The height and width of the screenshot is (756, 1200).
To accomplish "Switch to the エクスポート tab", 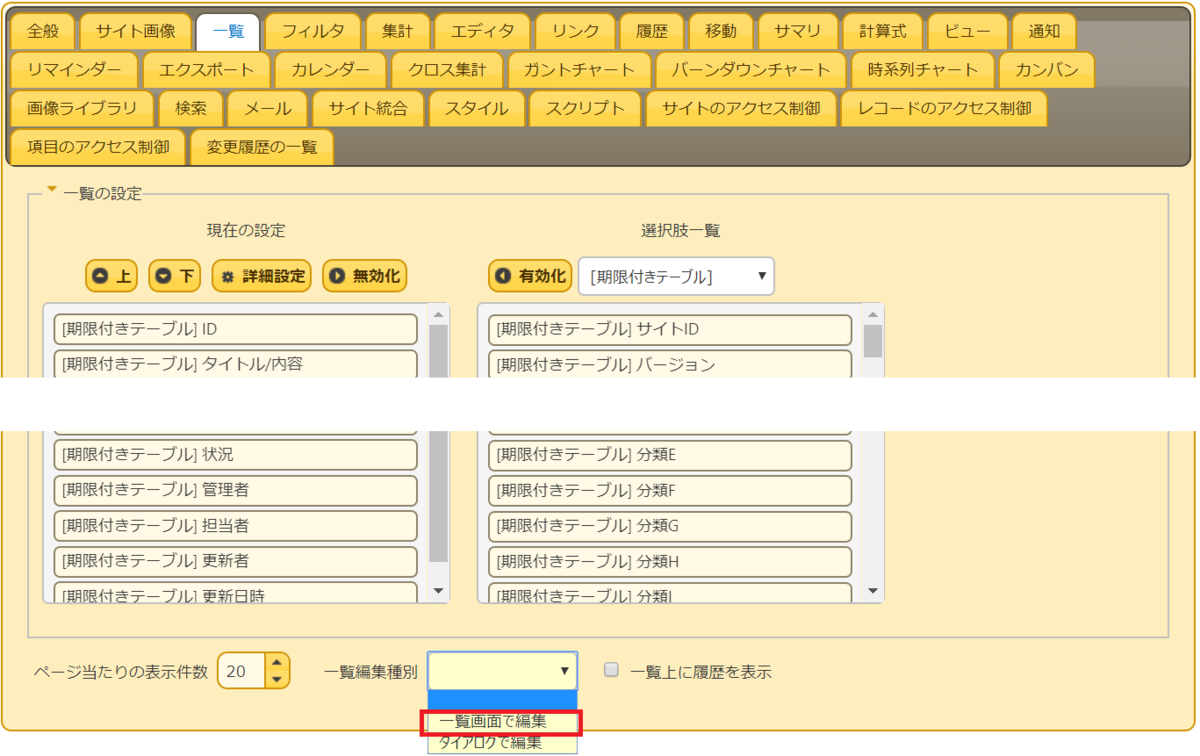I will tap(207, 70).
